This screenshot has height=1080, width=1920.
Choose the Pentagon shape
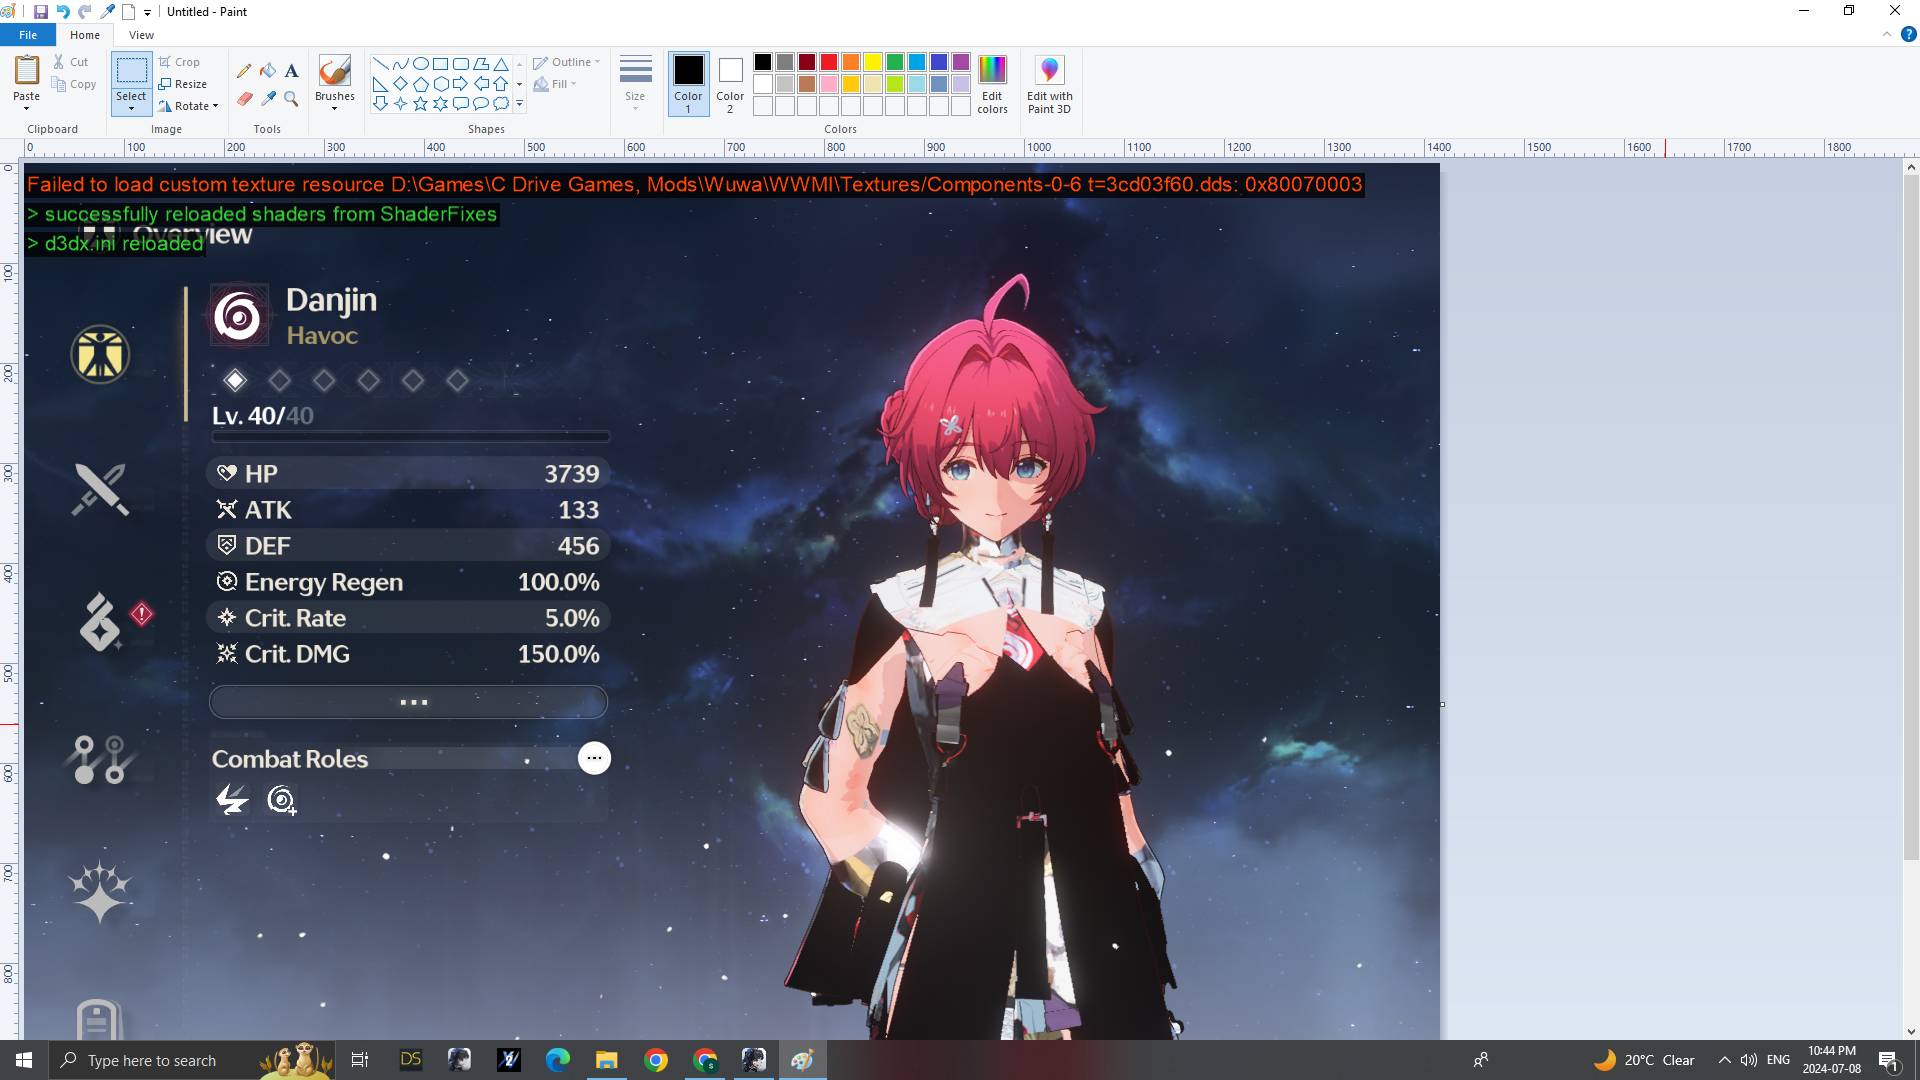pyautogui.click(x=420, y=83)
